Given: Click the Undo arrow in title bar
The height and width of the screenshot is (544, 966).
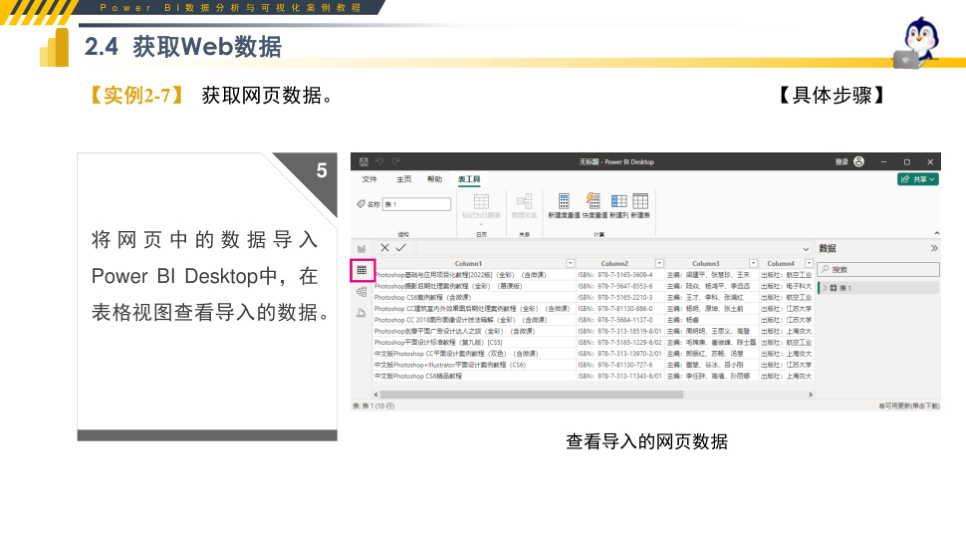Looking at the screenshot, I should 380,162.
